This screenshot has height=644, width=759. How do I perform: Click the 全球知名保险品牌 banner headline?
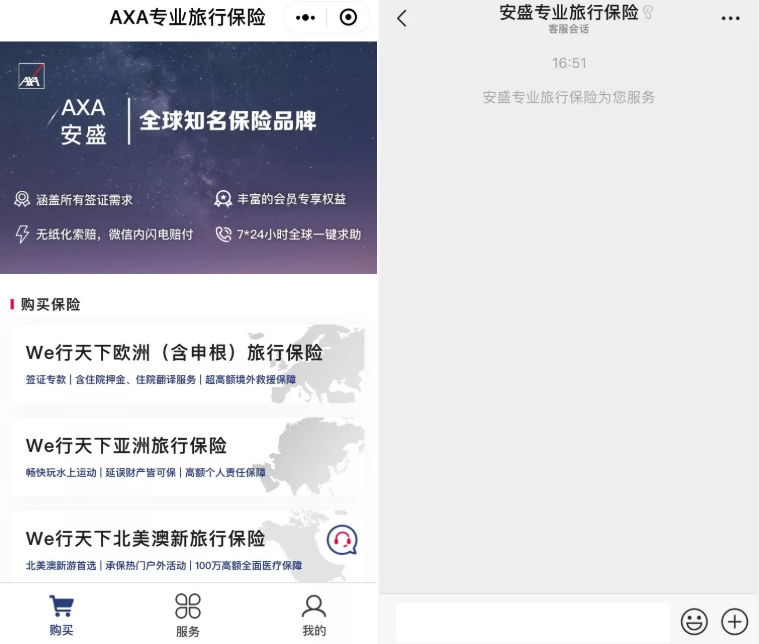pos(228,121)
